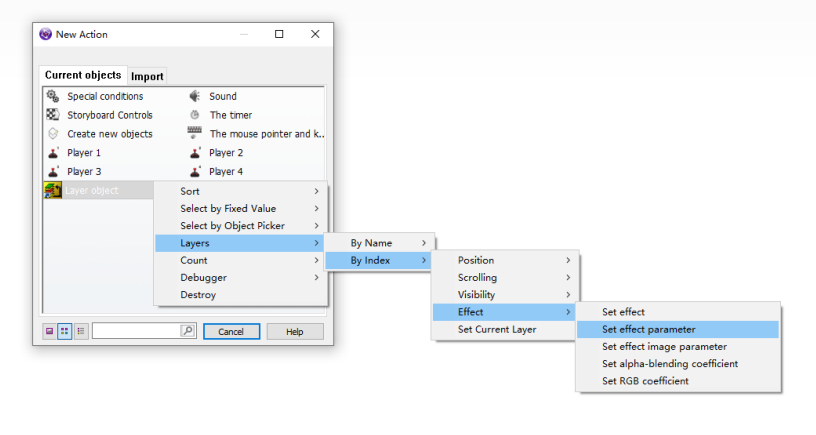This screenshot has height=435, width=816.
Task: Open the By Index submenu entry
Action: click(378, 260)
